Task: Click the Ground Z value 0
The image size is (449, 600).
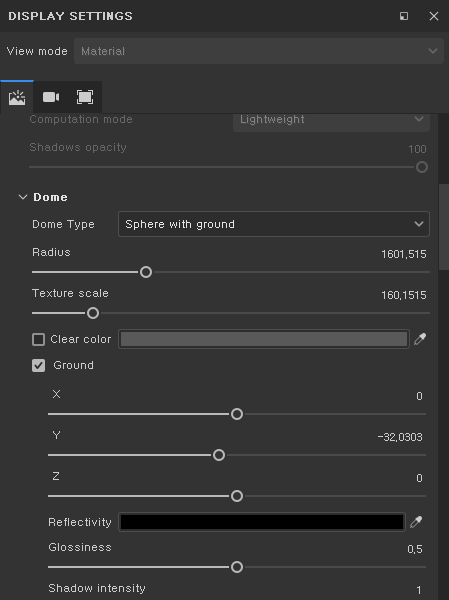Action: 419,478
